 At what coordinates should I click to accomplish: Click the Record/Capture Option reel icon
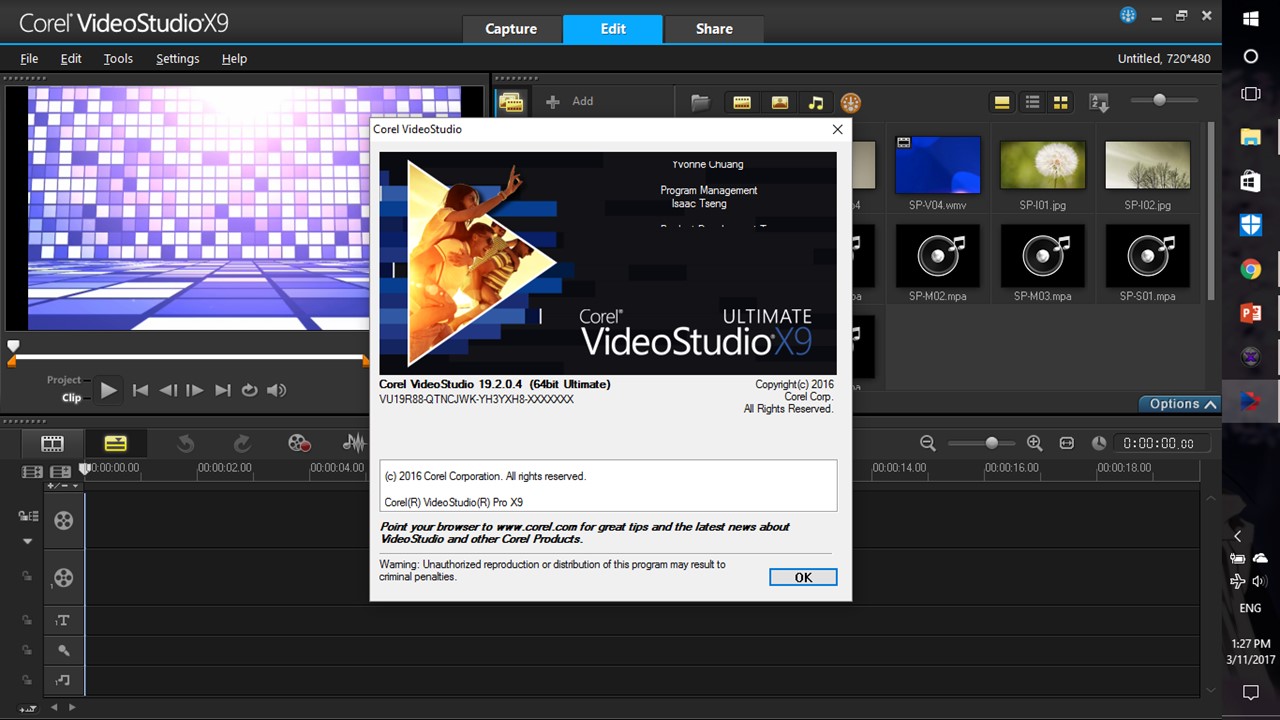click(x=299, y=443)
